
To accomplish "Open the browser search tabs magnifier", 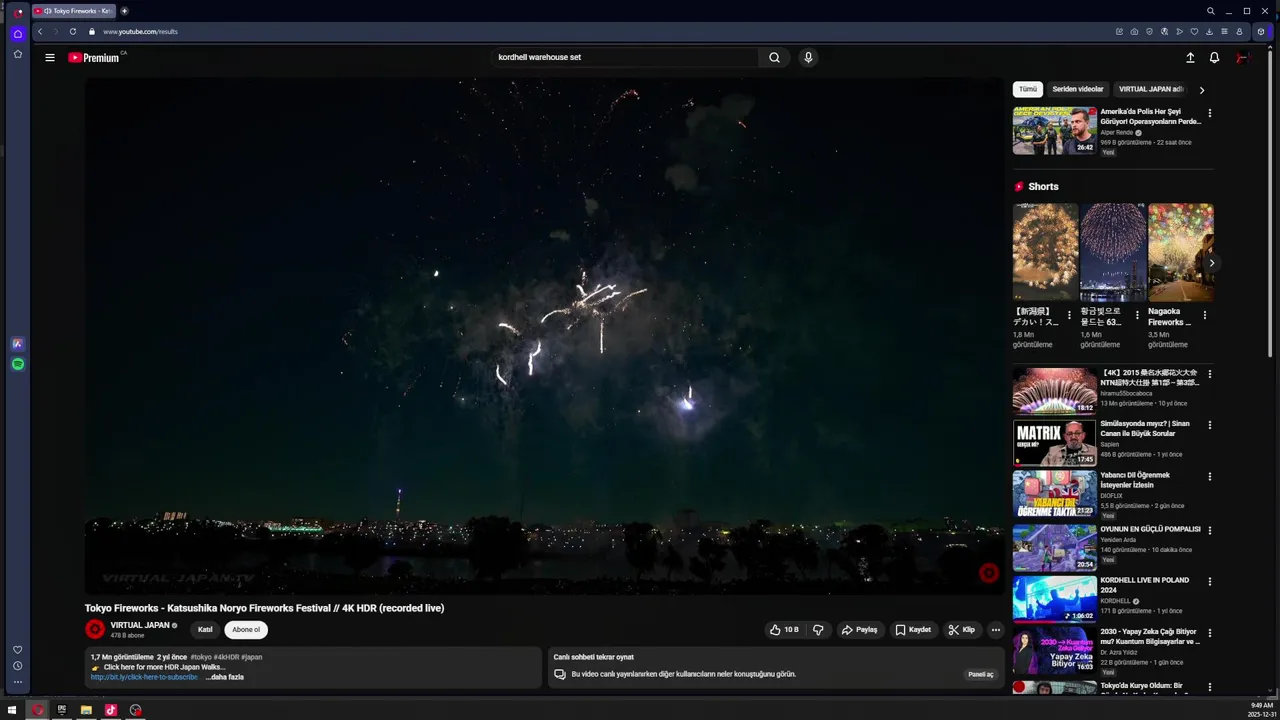I will 1210,11.
